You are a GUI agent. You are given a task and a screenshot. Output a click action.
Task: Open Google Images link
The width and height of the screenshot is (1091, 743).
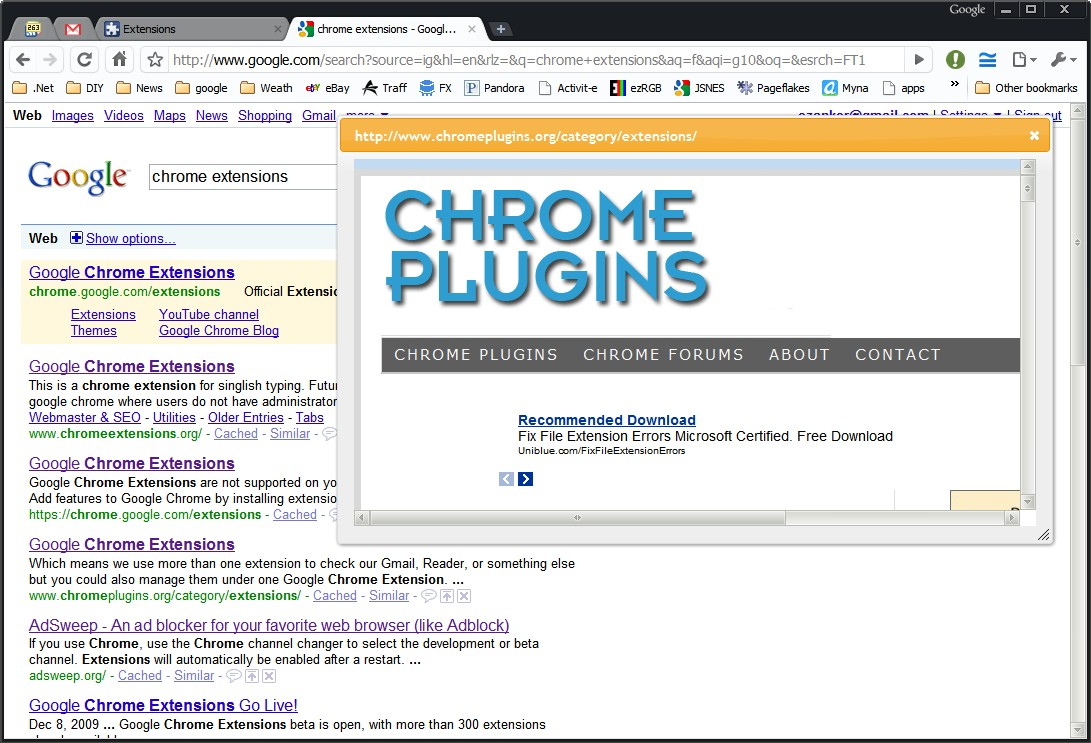tap(72, 115)
